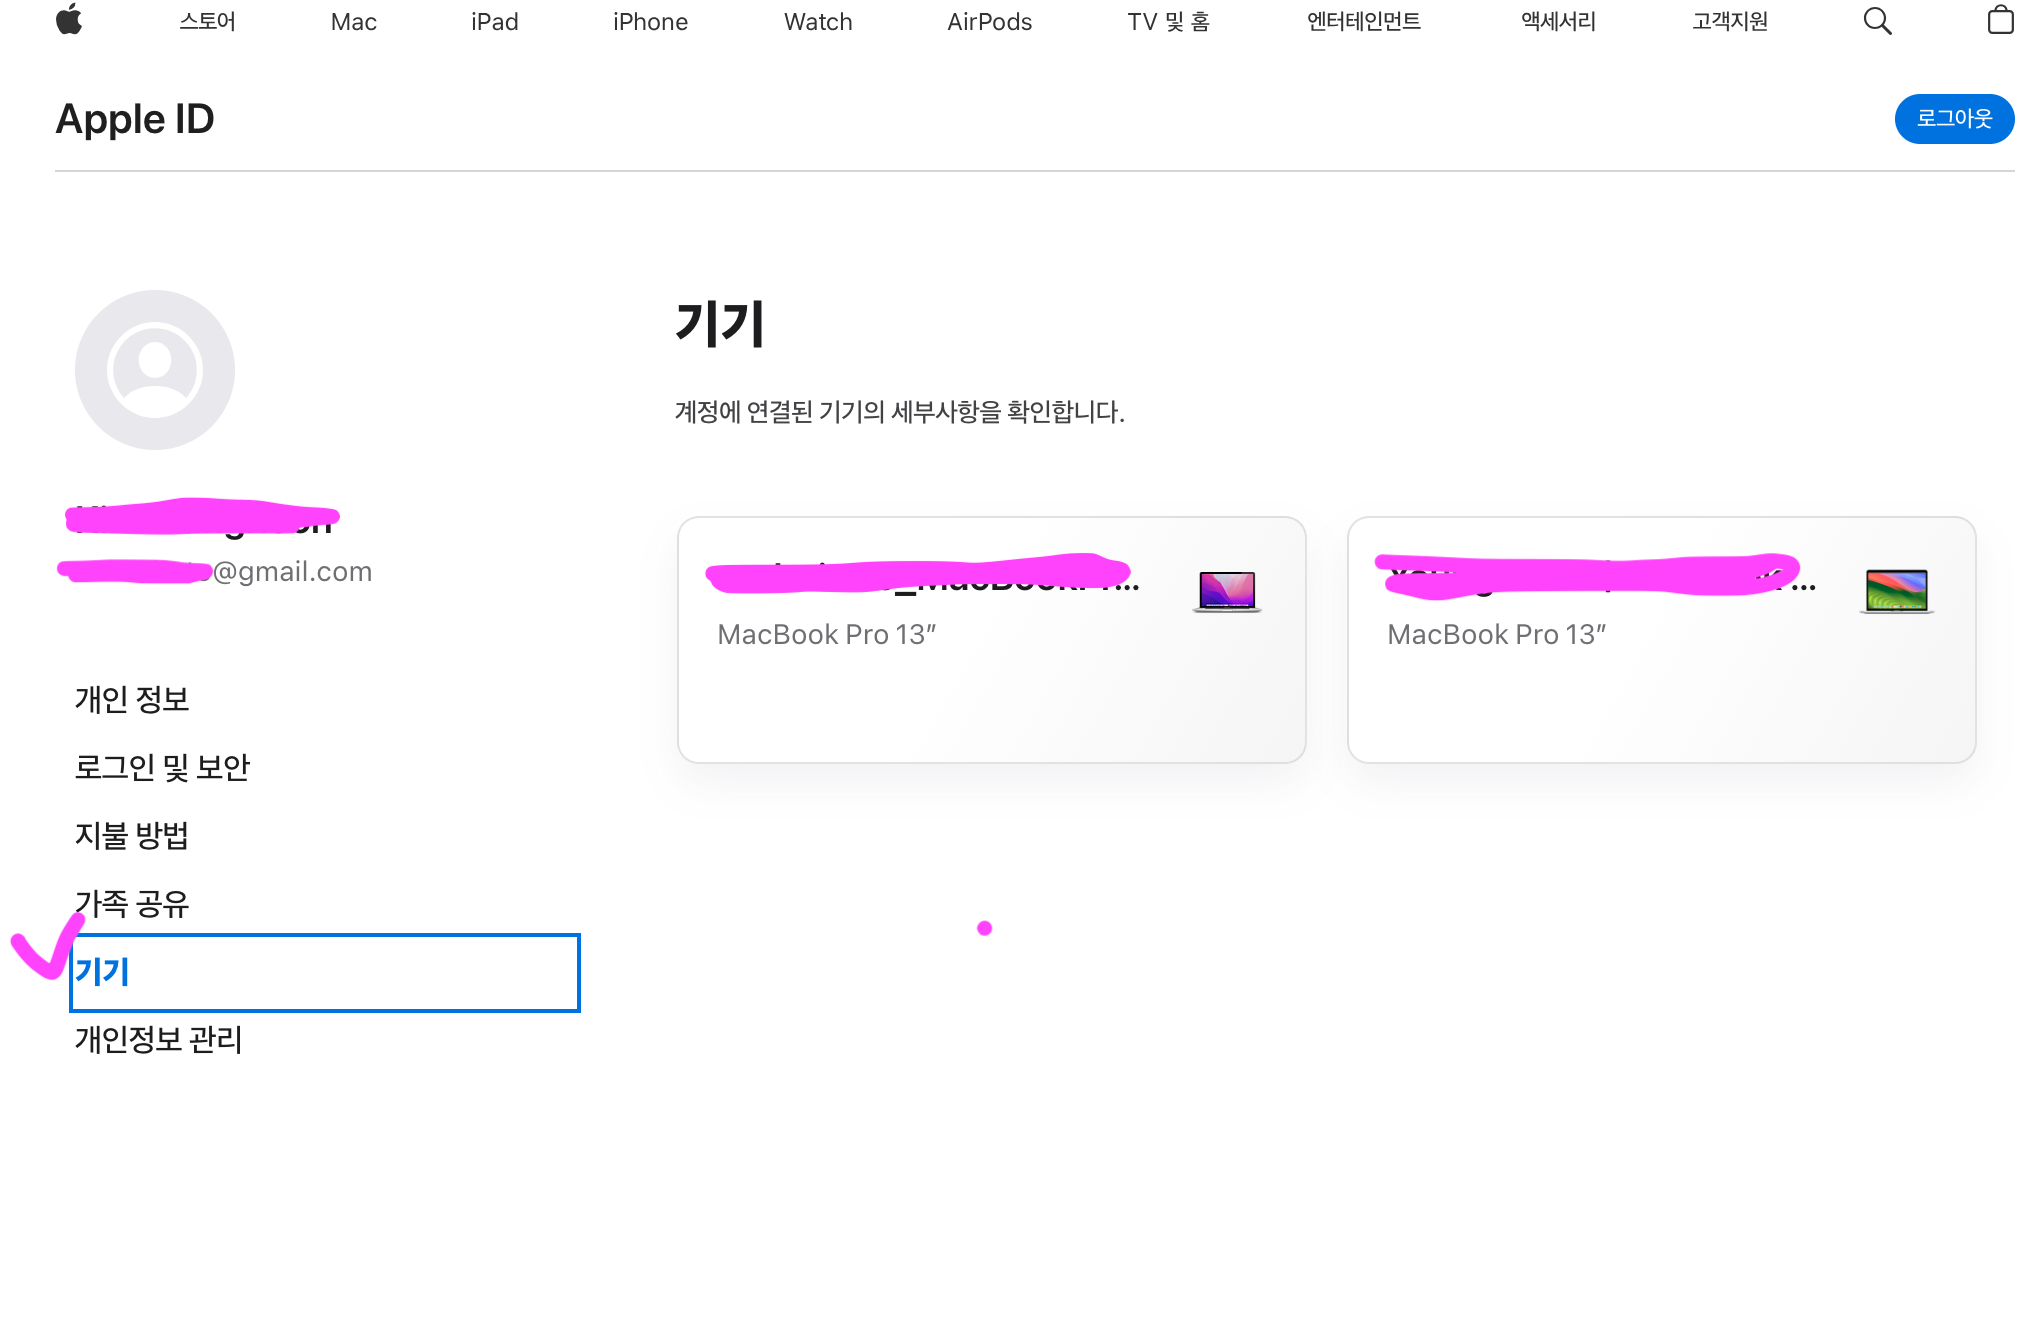Open the 스토어 menu item
This screenshot has height=1334, width=2020.
coord(207,21)
